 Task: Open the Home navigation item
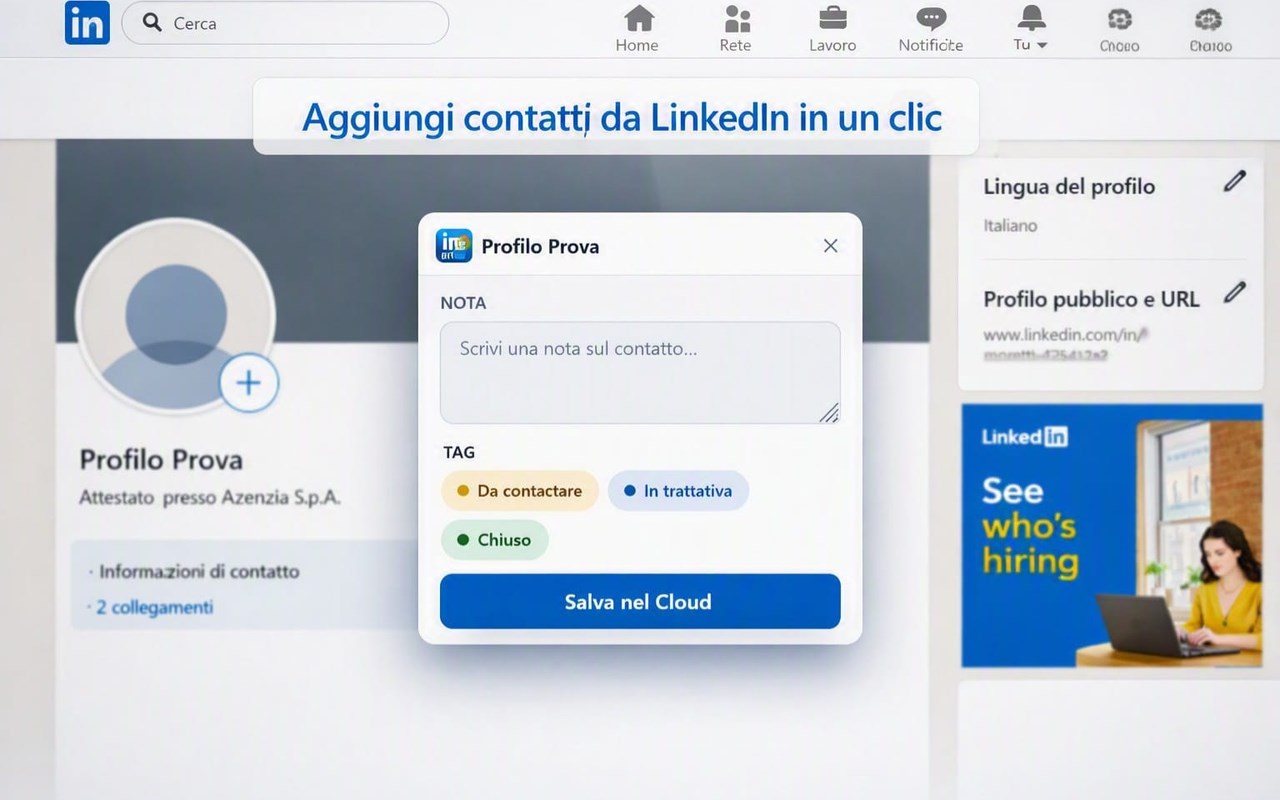(x=637, y=28)
